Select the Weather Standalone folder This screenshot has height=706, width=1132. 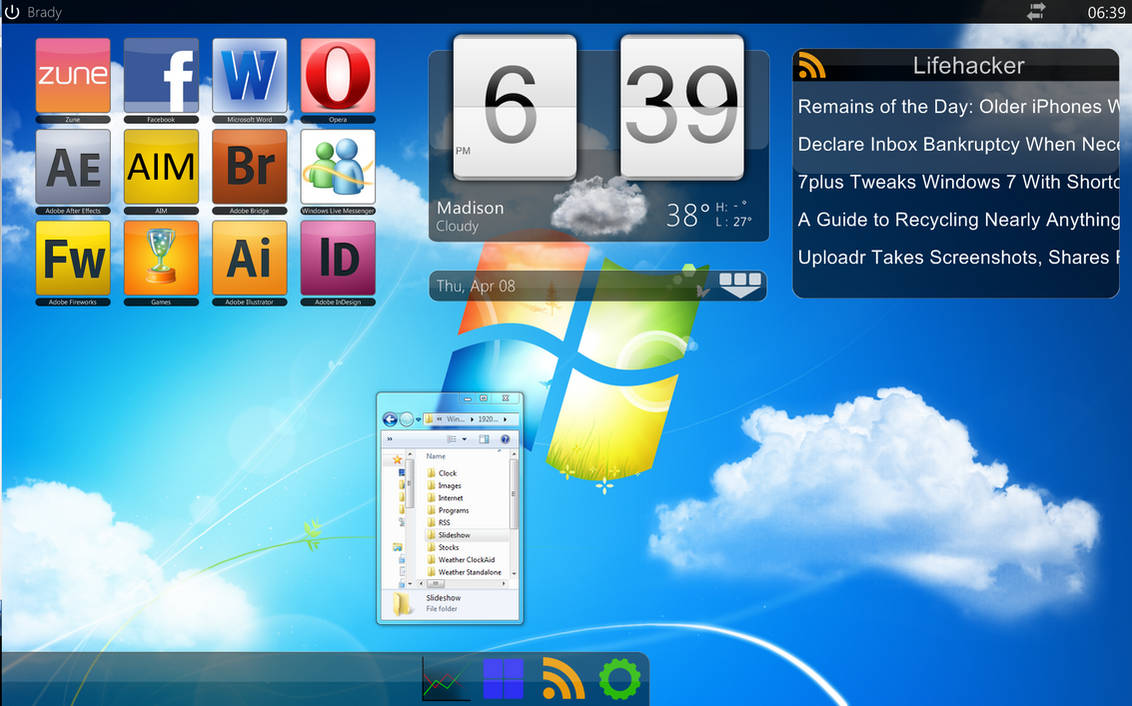(x=463, y=572)
